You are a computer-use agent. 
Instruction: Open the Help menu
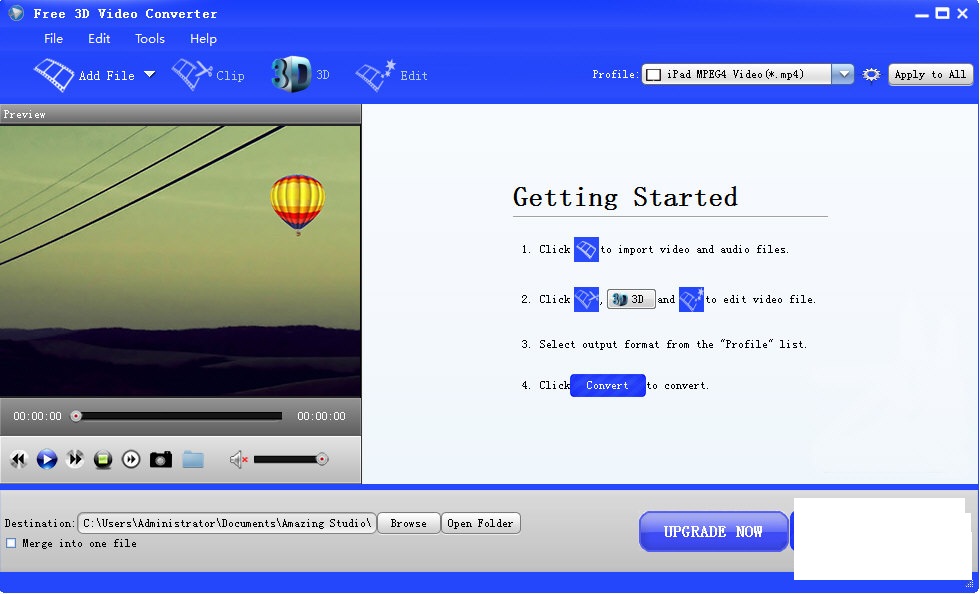[x=203, y=39]
